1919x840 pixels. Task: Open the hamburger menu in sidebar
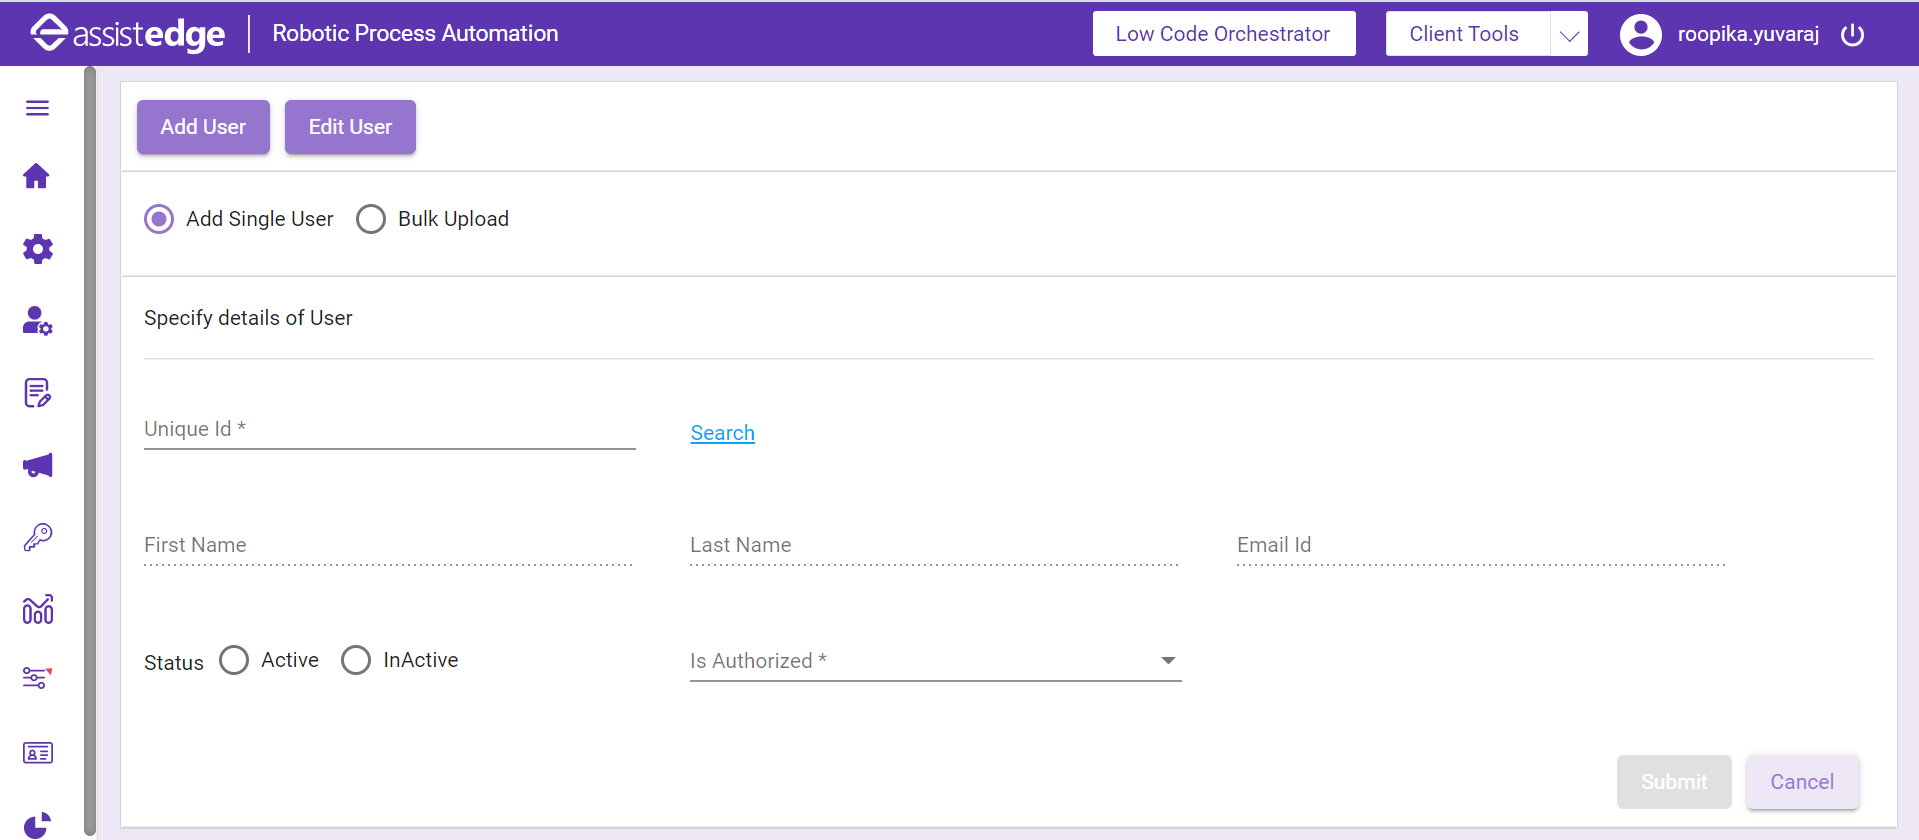[37, 108]
